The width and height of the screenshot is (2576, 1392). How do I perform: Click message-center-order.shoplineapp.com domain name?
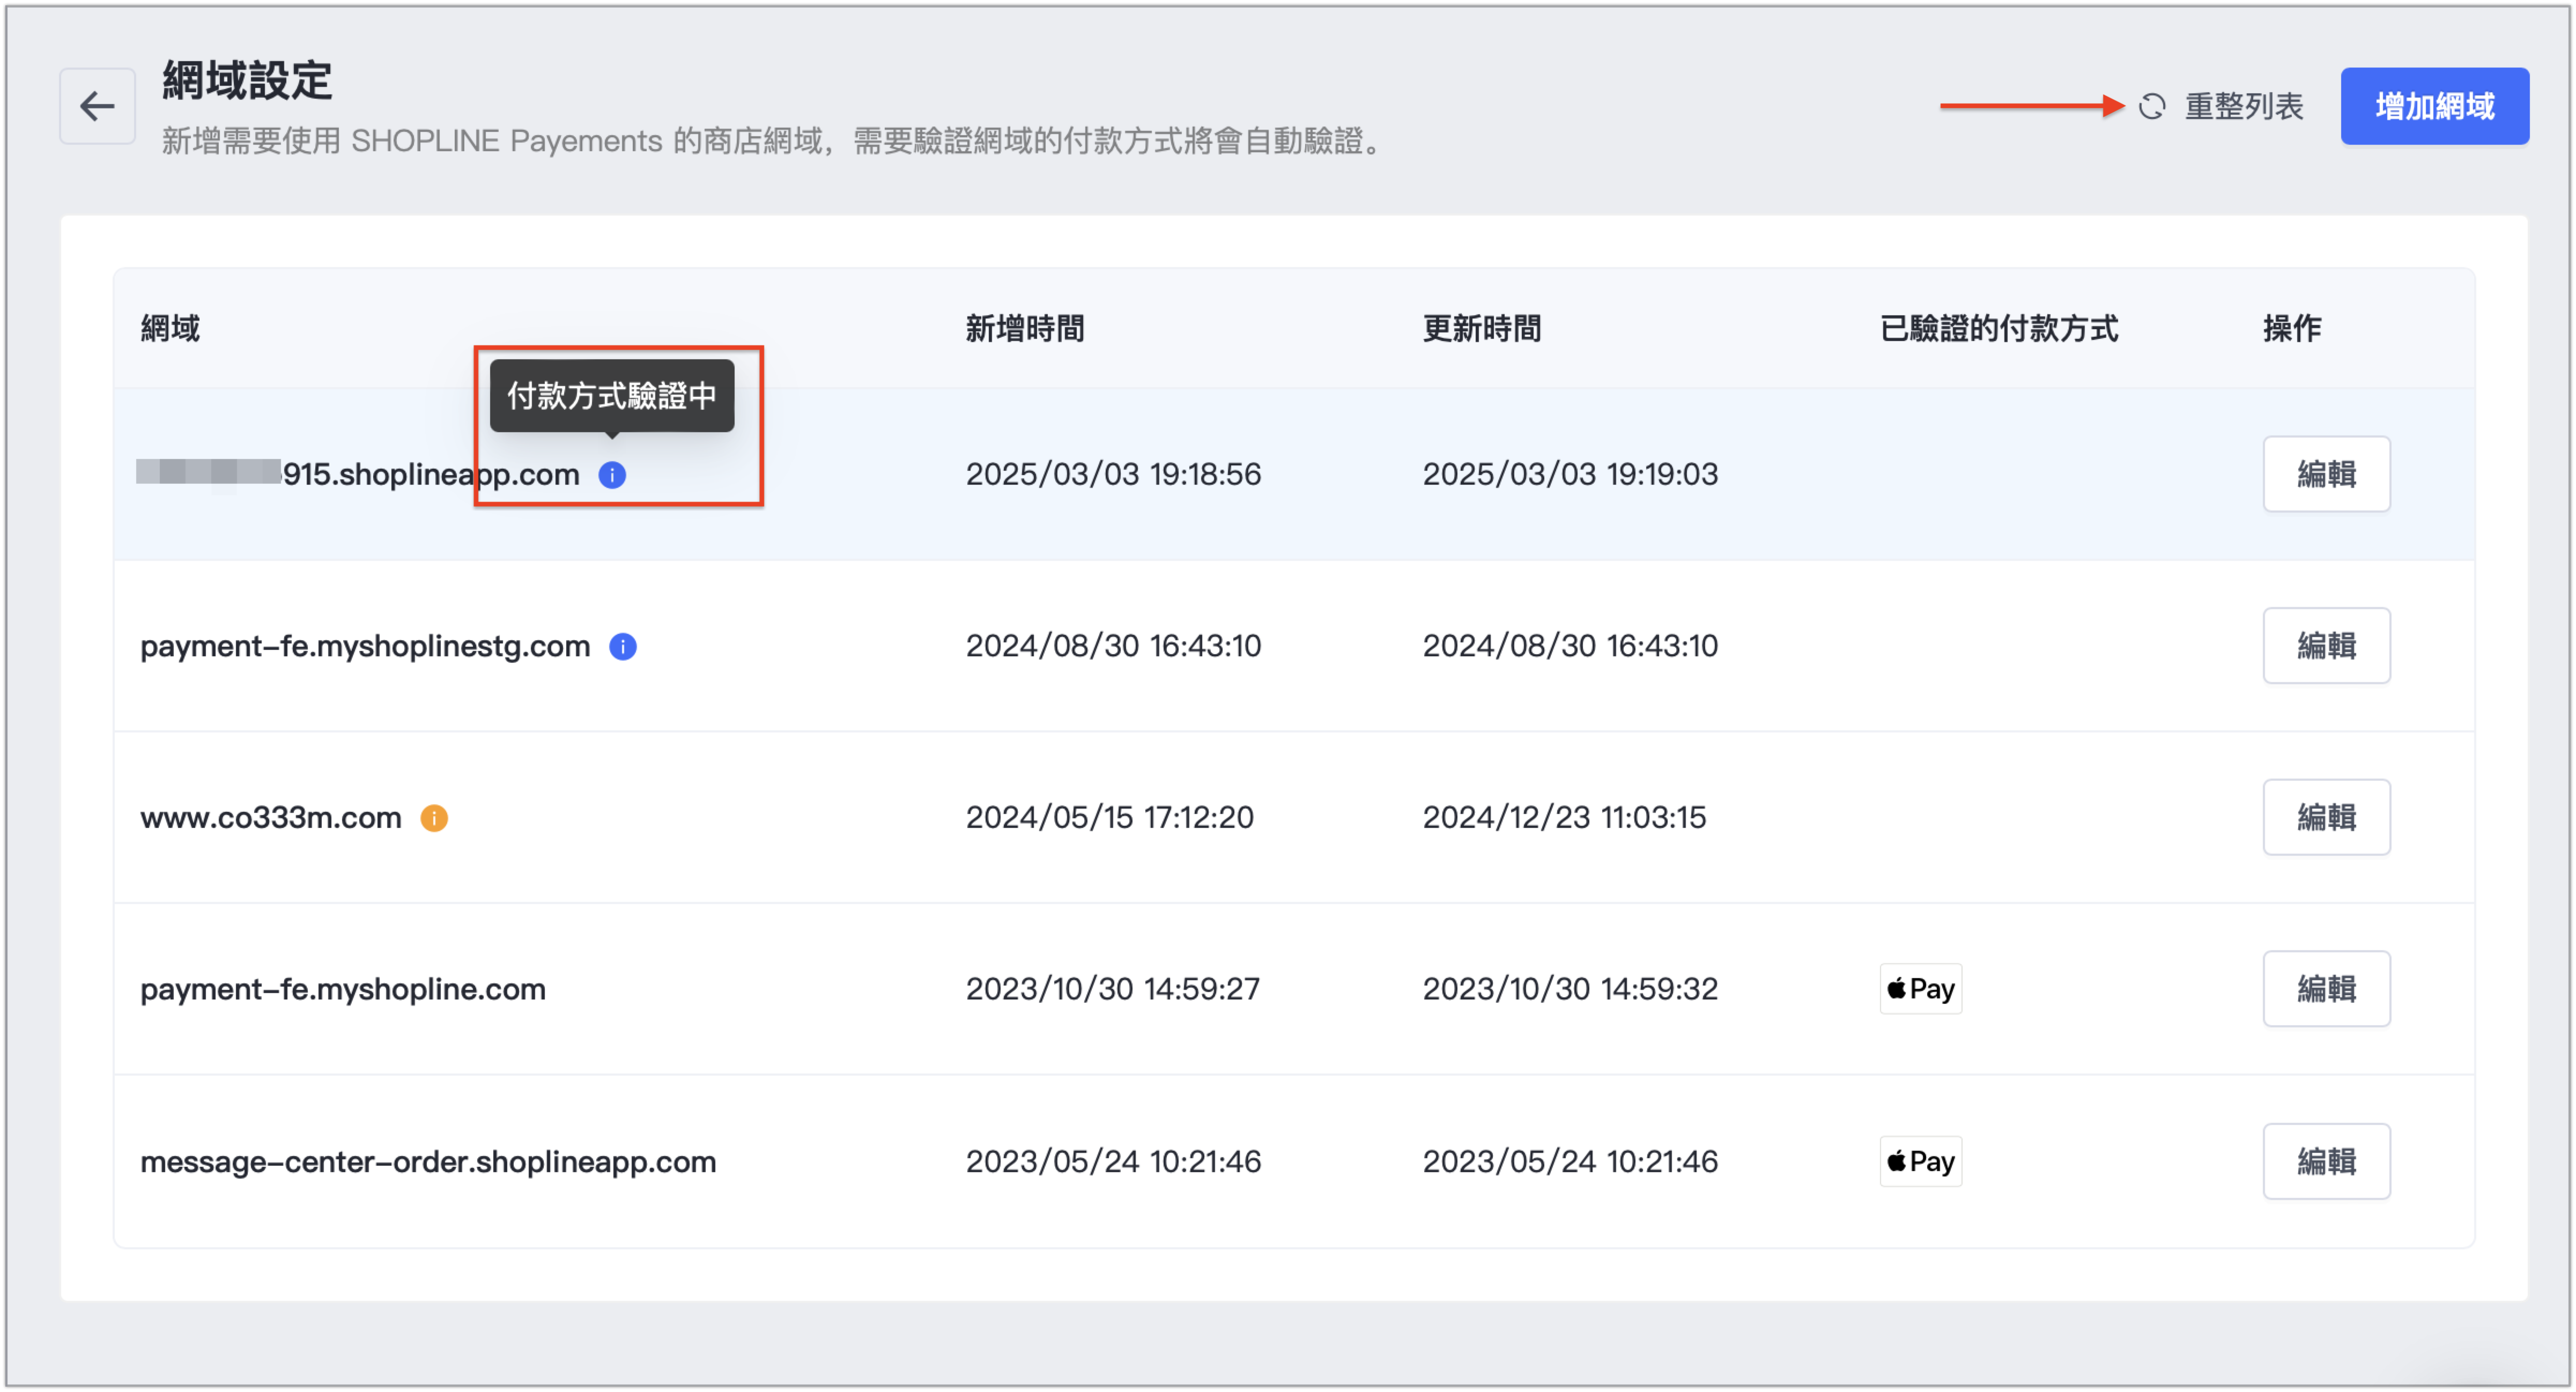point(428,1161)
